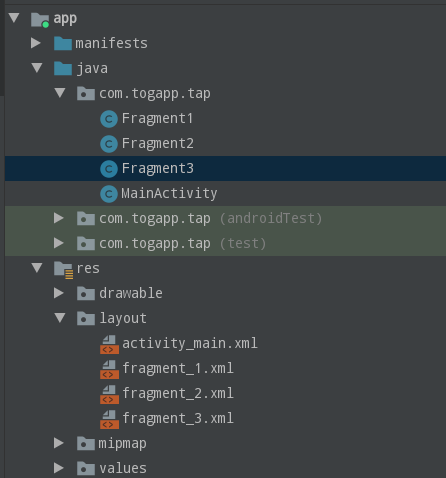Collapse the java folder

pos(37,68)
